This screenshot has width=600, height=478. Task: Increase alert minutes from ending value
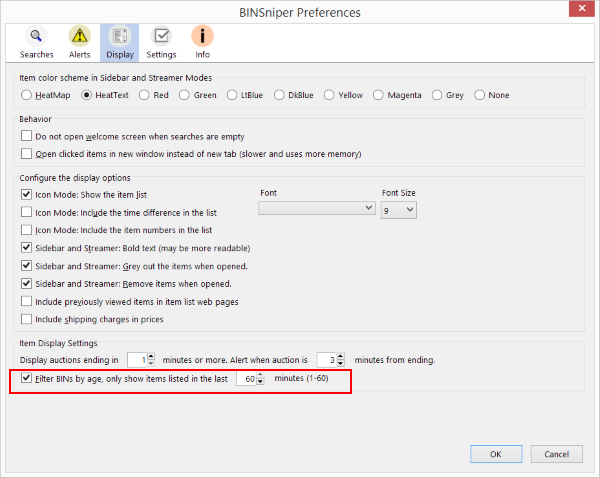[341, 356]
